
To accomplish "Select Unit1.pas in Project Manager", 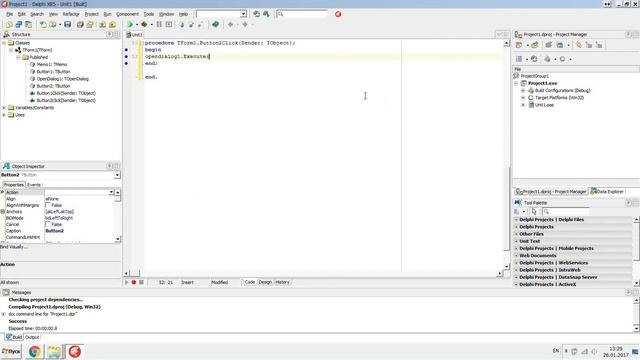I will (544, 105).
